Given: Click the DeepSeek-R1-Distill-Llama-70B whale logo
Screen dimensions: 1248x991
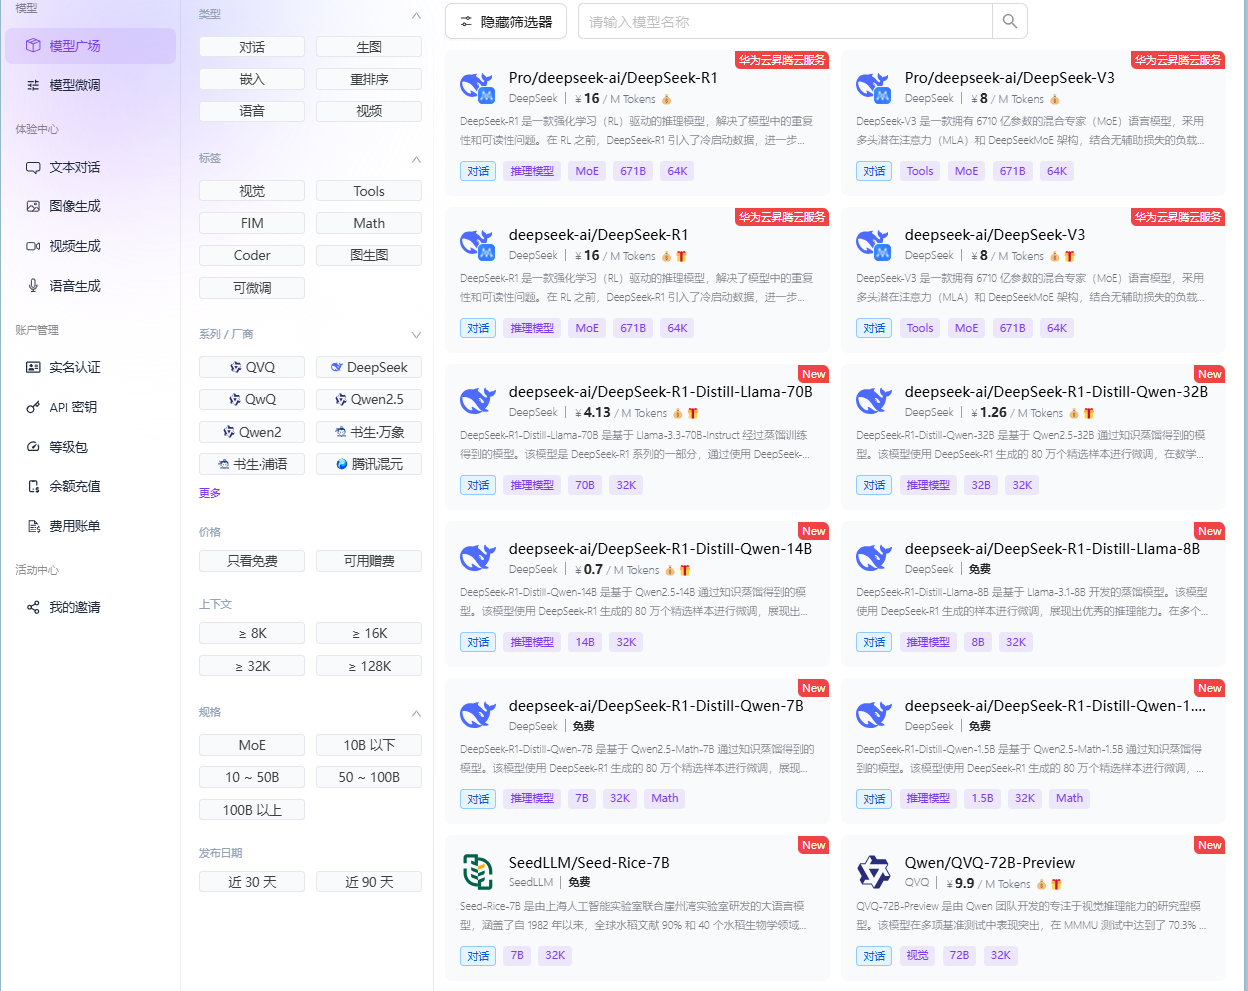Looking at the screenshot, I should [478, 401].
